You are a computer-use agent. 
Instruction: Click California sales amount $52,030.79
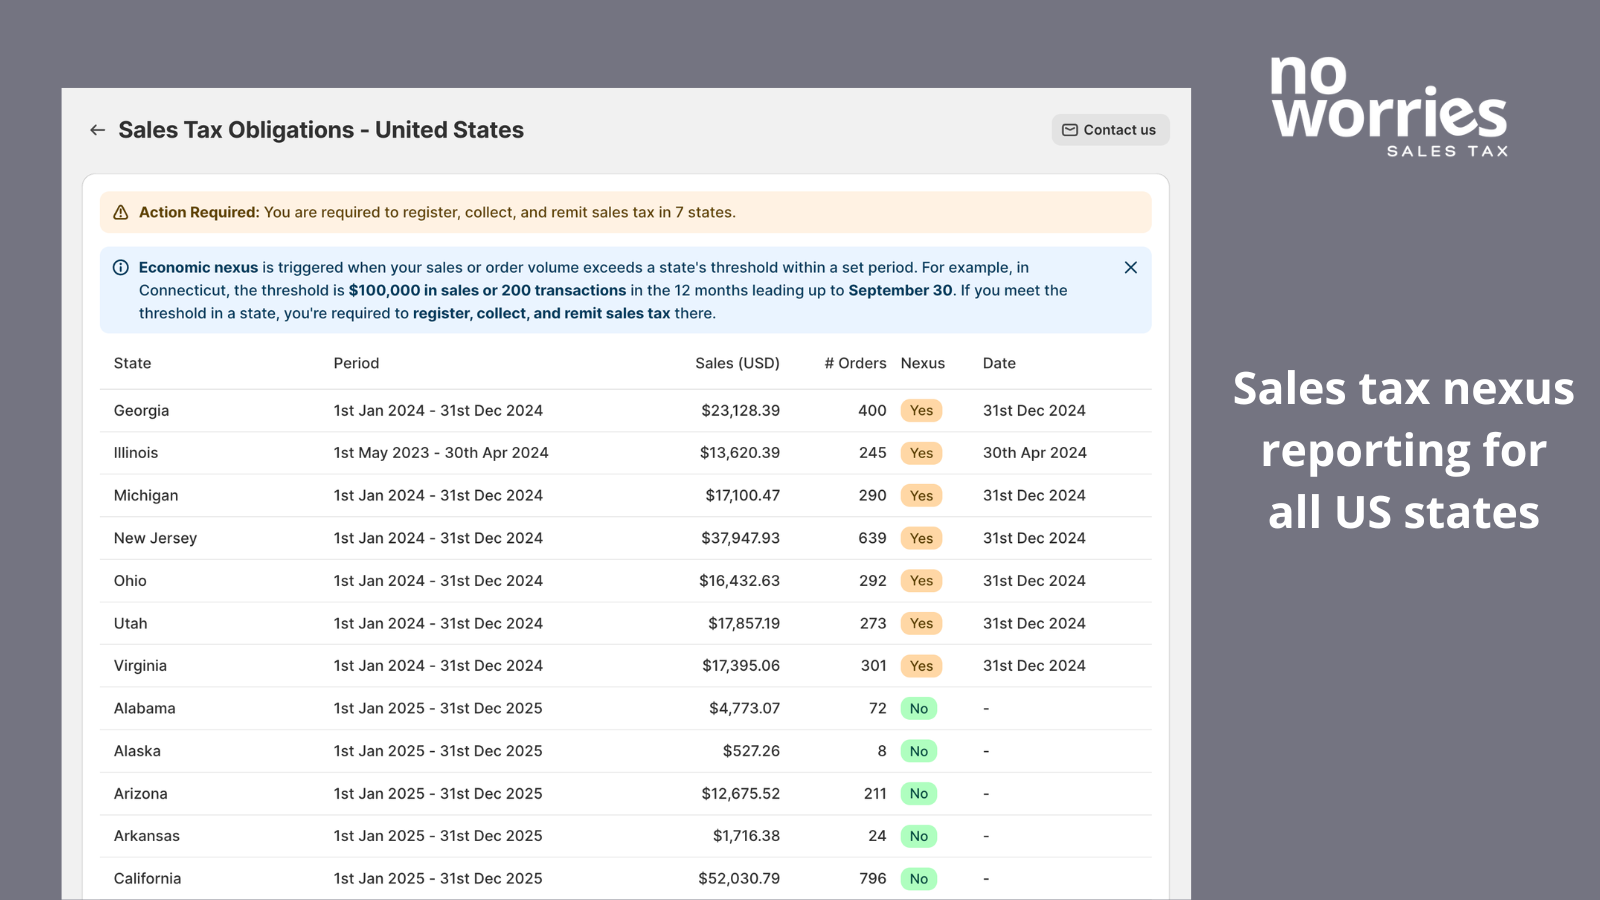(x=739, y=878)
